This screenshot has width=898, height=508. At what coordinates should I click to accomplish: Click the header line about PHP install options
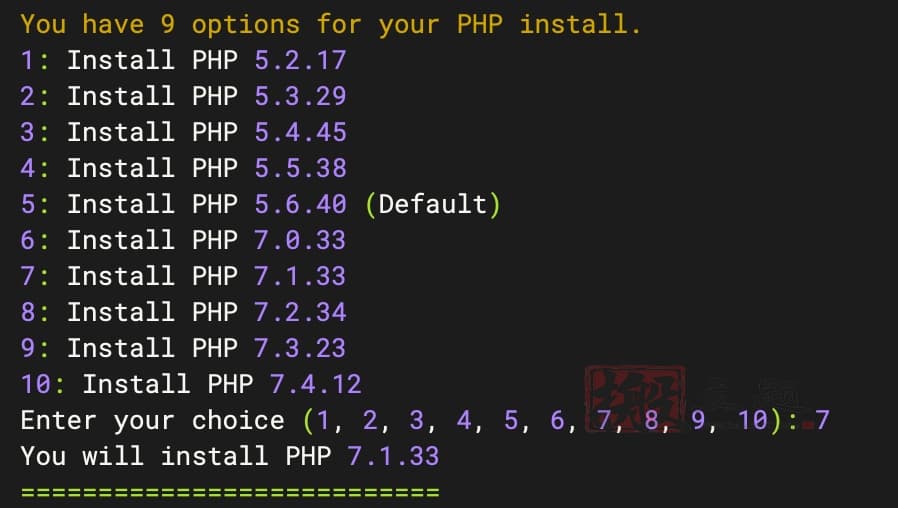coord(330,24)
